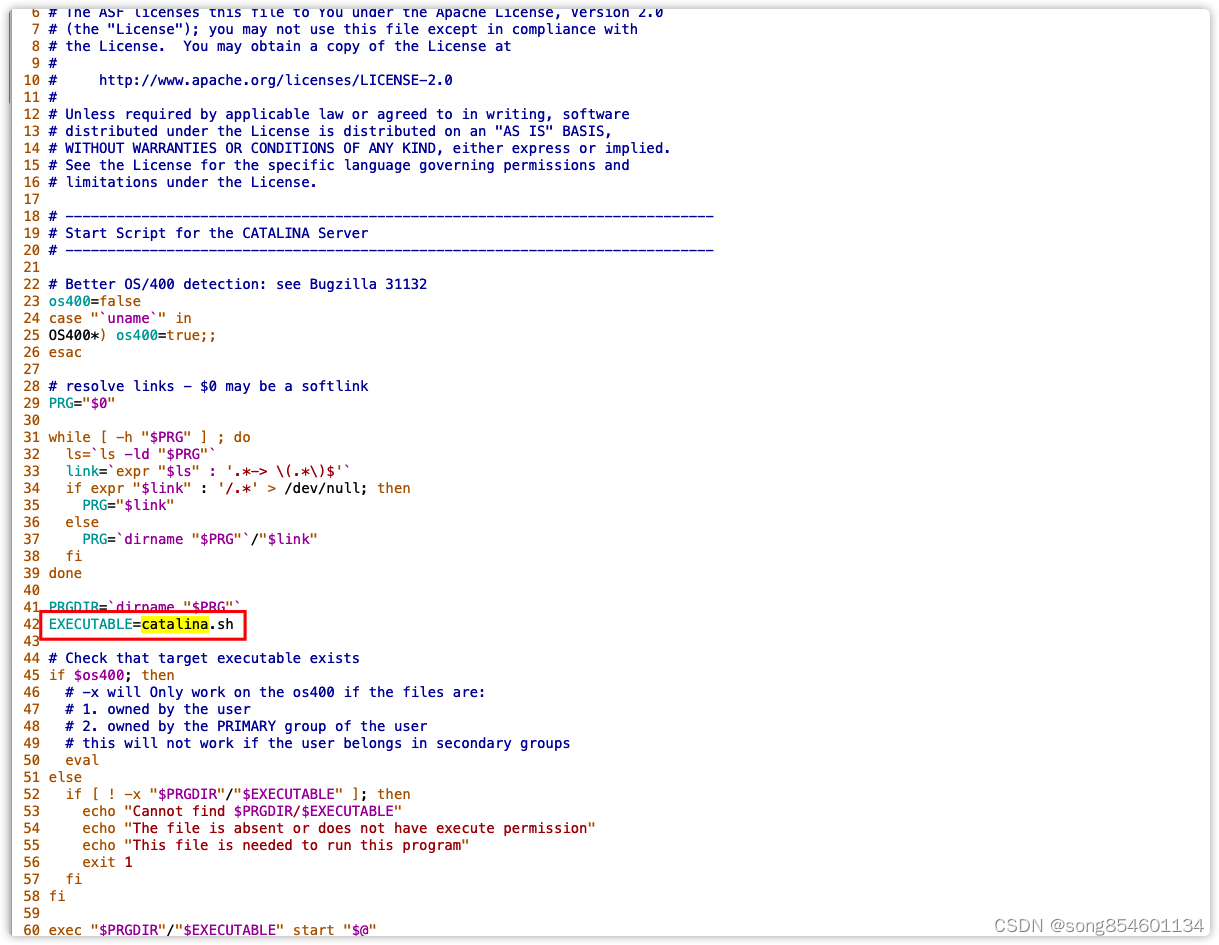The width and height of the screenshot is (1219, 945).
Task: Select the os400=false assignment on line 23
Action: point(85,301)
